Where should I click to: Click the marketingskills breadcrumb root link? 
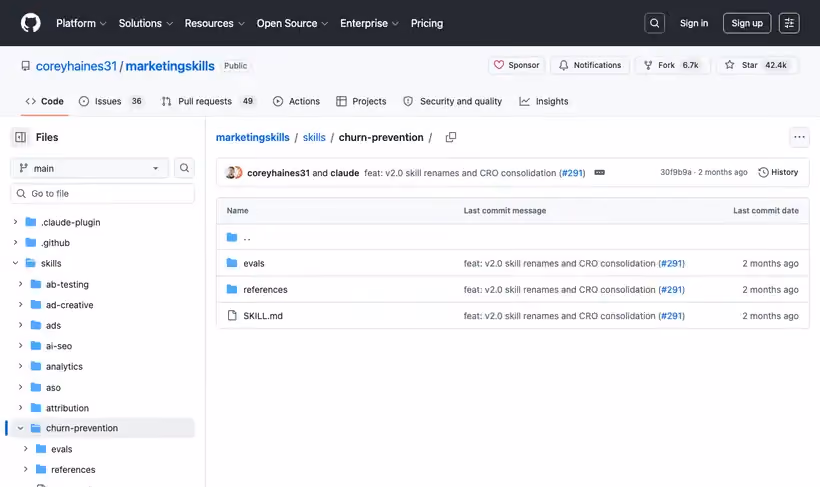[x=253, y=137]
